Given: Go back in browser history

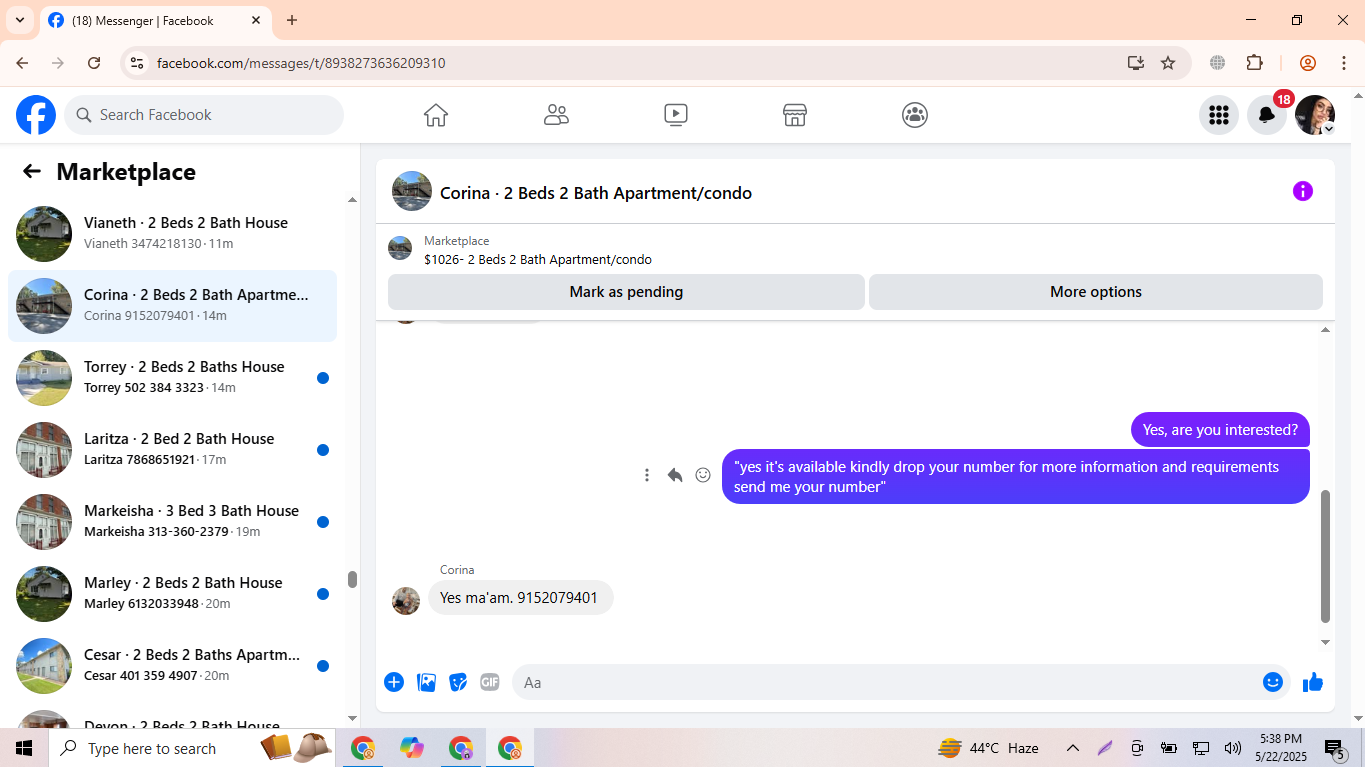Looking at the screenshot, I should tap(23, 63).
